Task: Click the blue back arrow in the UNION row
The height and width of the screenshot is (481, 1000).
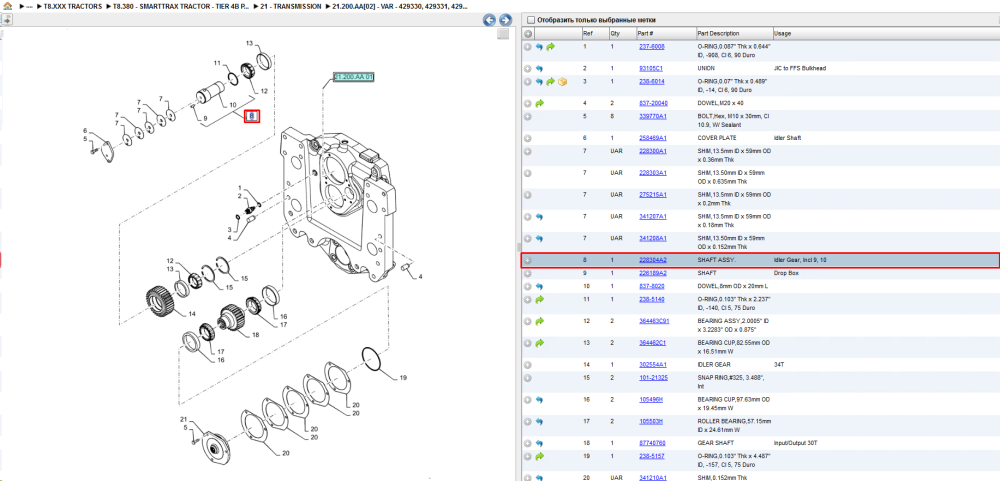Action: (x=539, y=68)
